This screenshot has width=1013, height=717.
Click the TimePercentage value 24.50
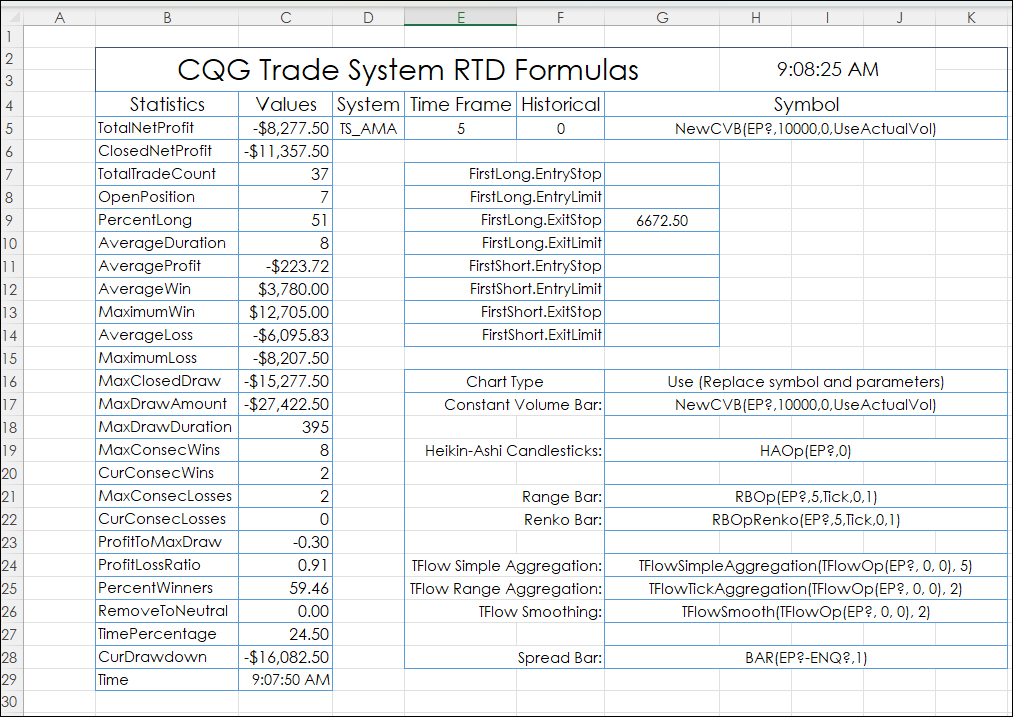[x=286, y=635]
